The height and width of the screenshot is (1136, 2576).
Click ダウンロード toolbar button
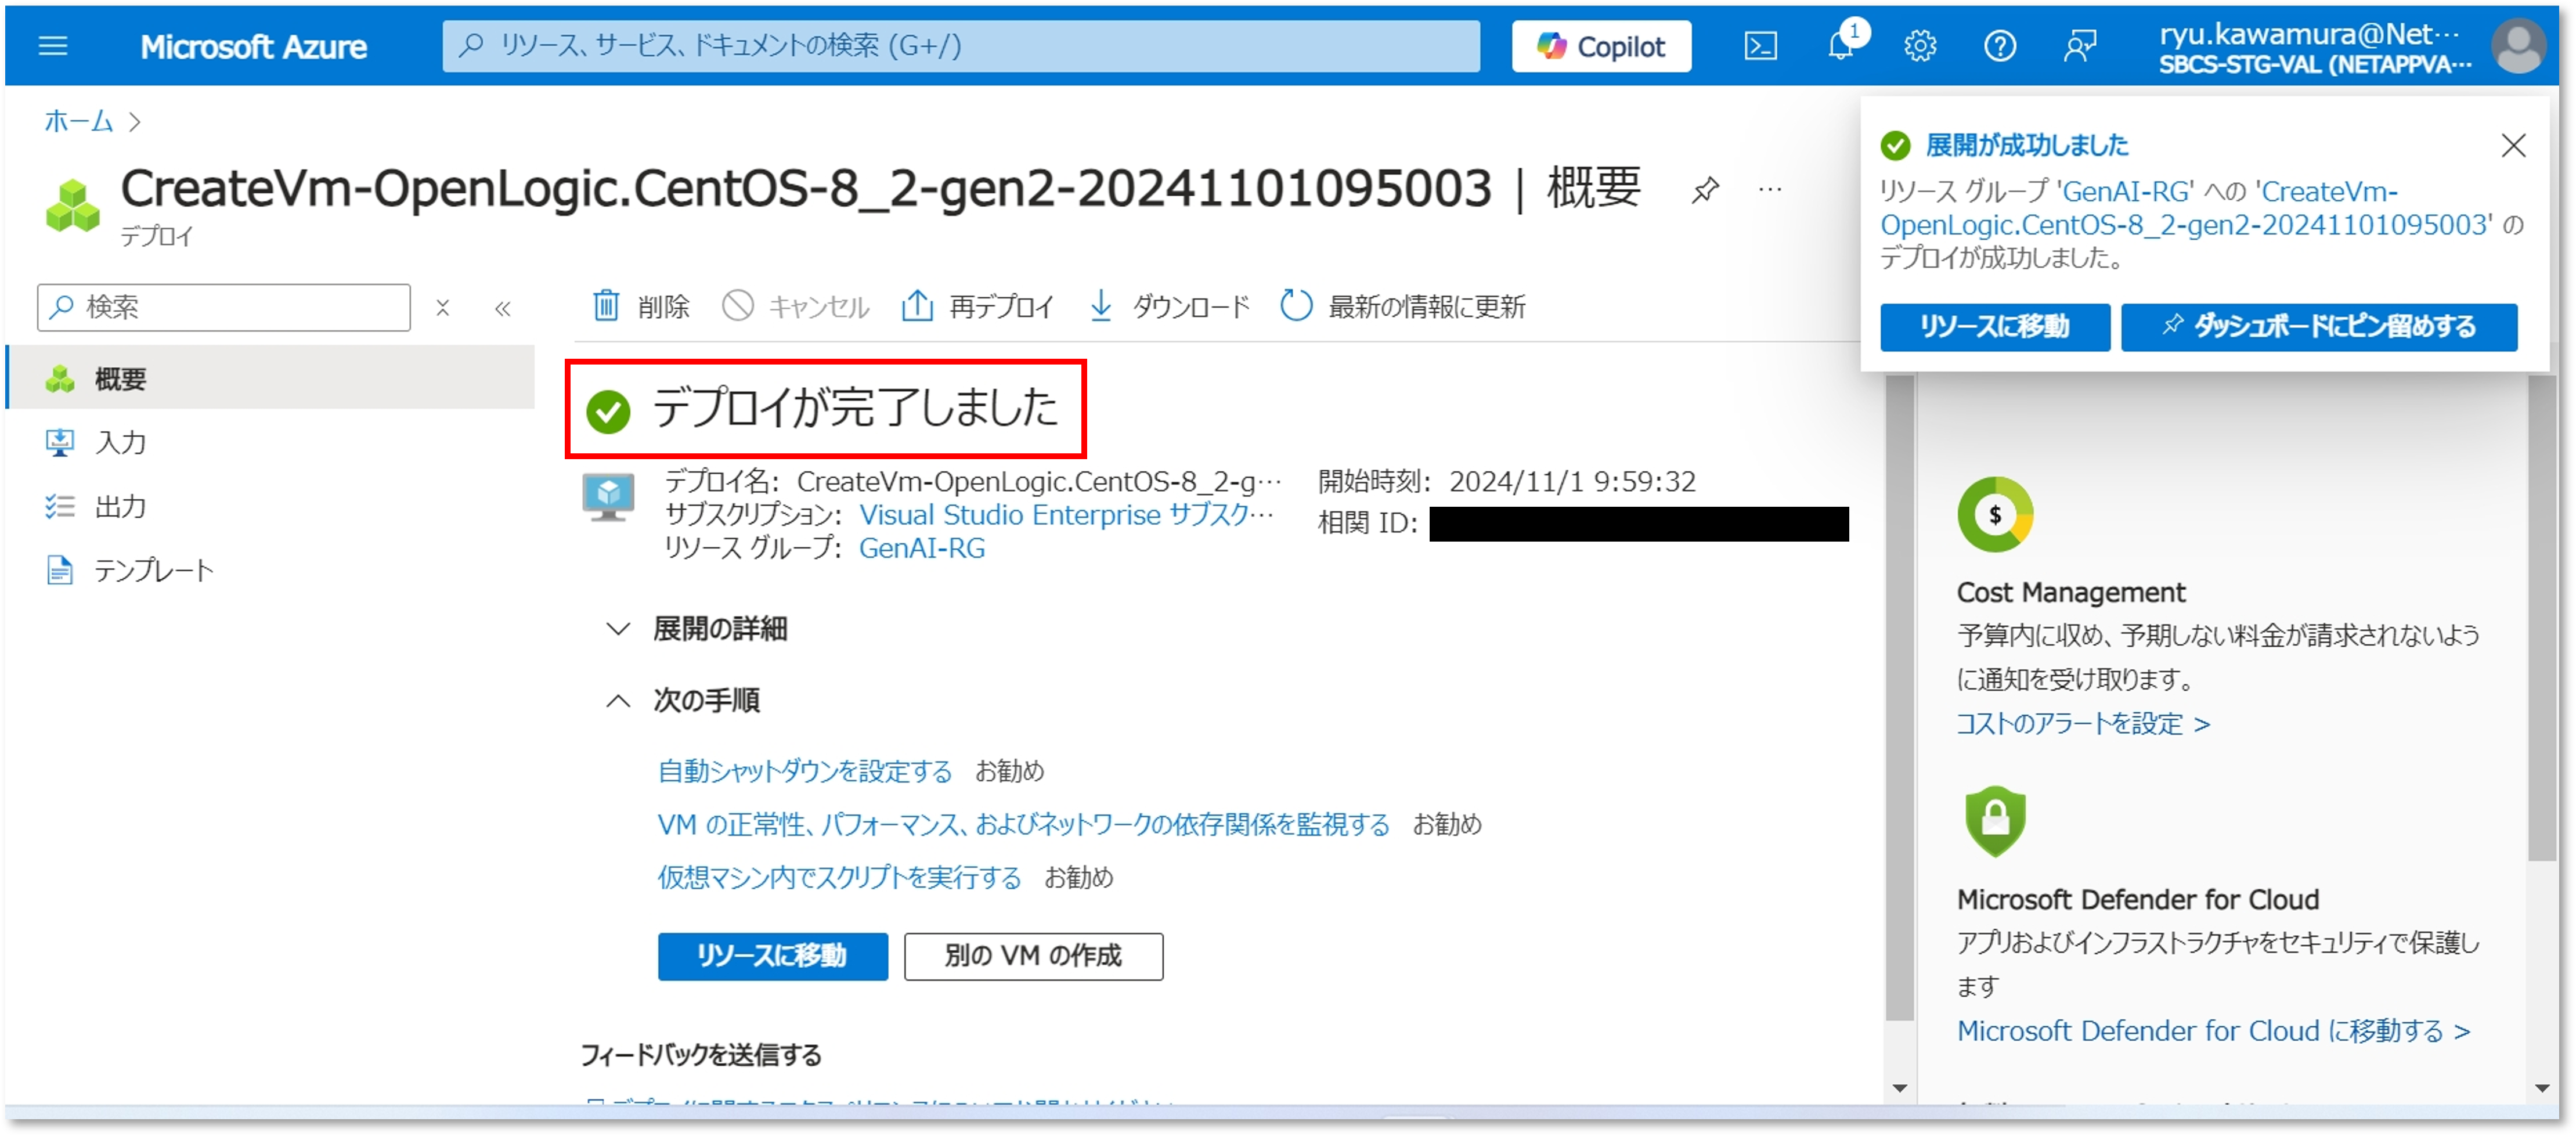[x=1169, y=306]
